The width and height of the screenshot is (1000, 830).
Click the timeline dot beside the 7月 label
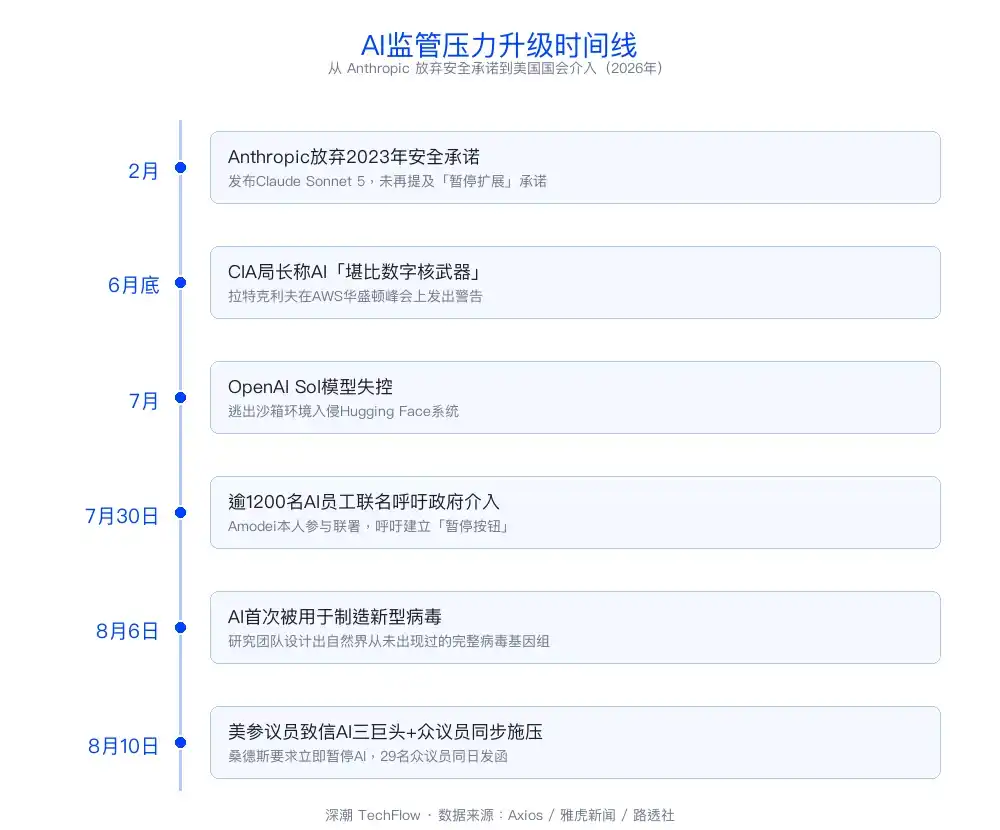click(180, 397)
